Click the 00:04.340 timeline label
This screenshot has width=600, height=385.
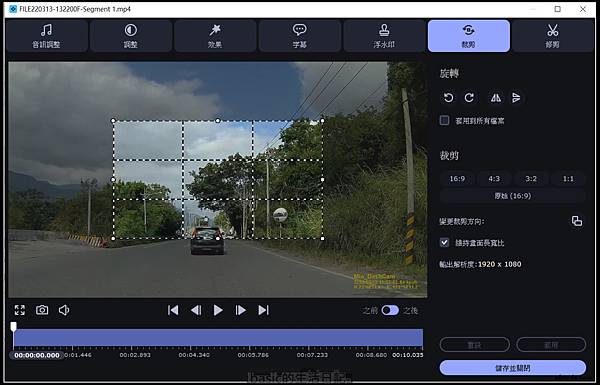194,355
